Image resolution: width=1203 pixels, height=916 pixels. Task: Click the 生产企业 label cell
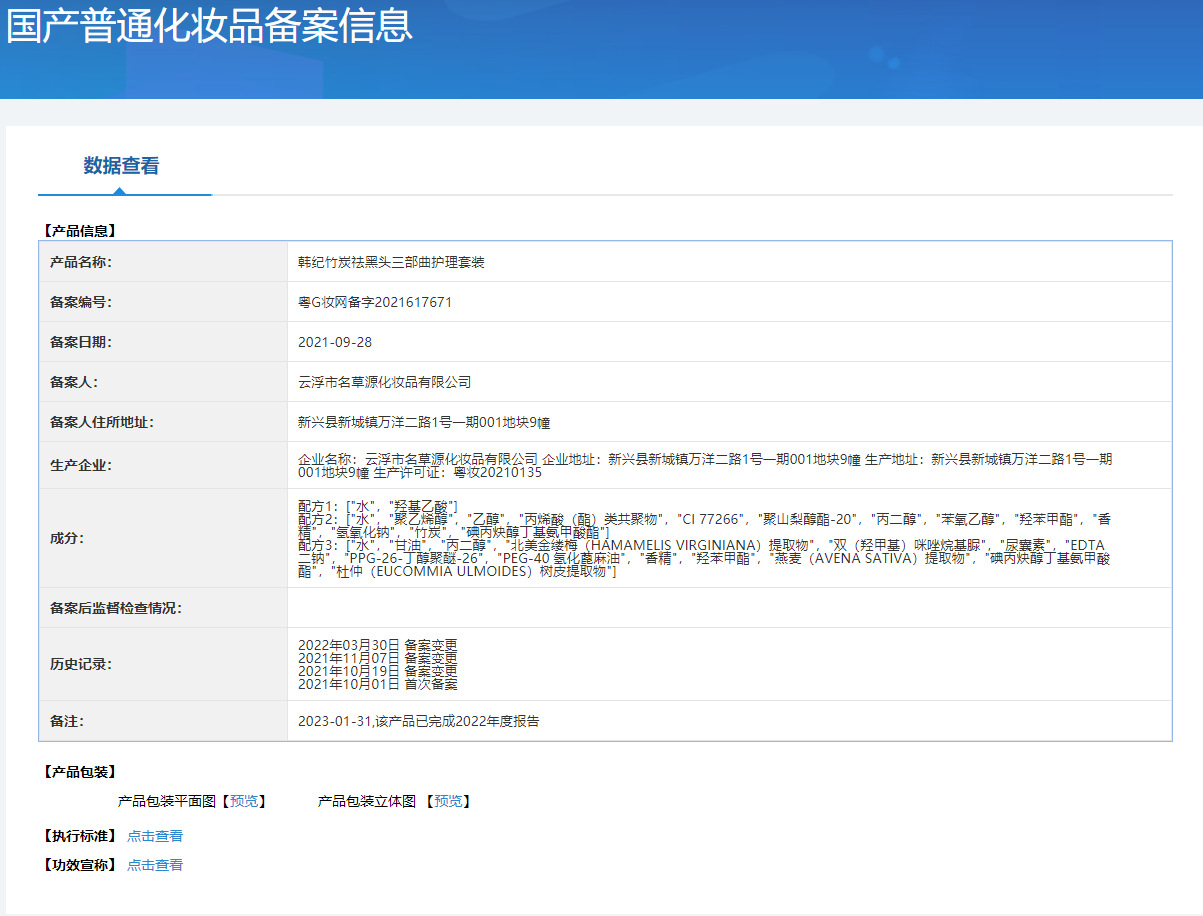tap(163, 465)
